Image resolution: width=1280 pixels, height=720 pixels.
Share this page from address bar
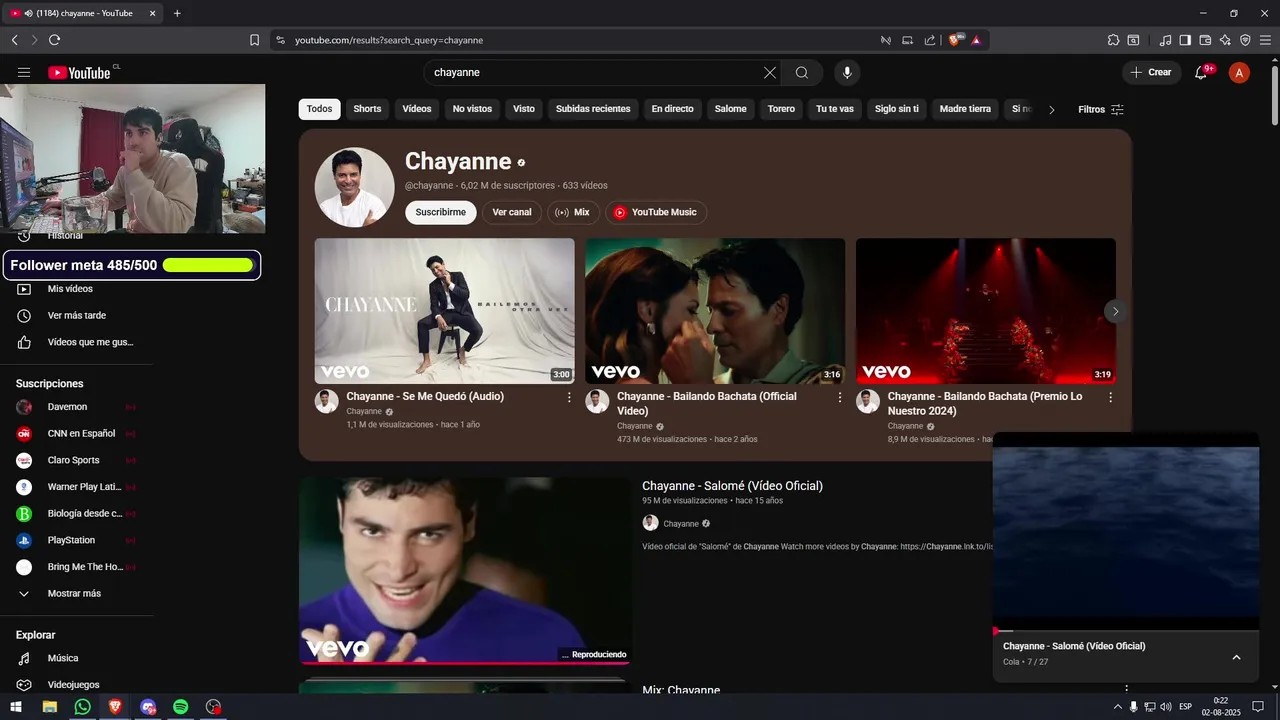930,40
